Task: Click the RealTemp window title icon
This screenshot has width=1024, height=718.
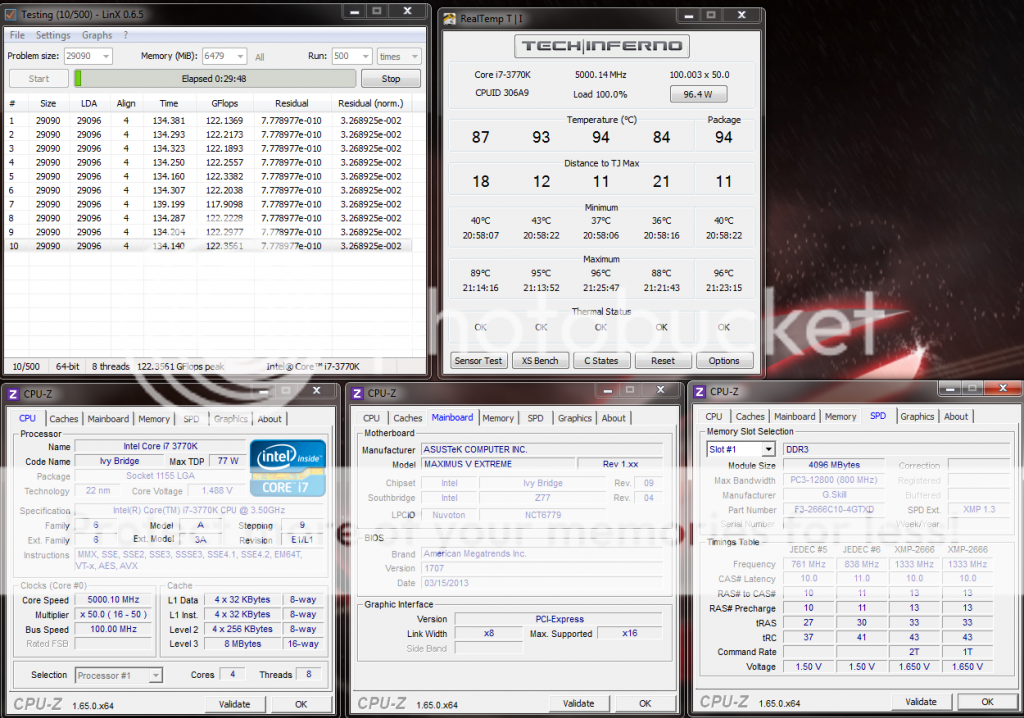Action: (x=450, y=18)
